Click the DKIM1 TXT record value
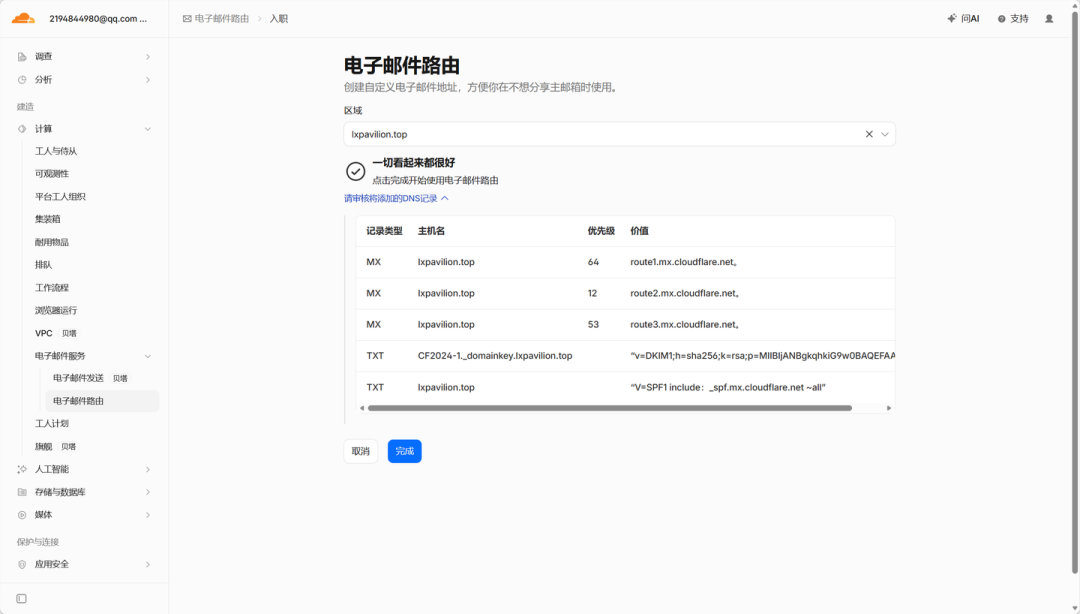The width and height of the screenshot is (1080, 614). (x=762, y=356)
